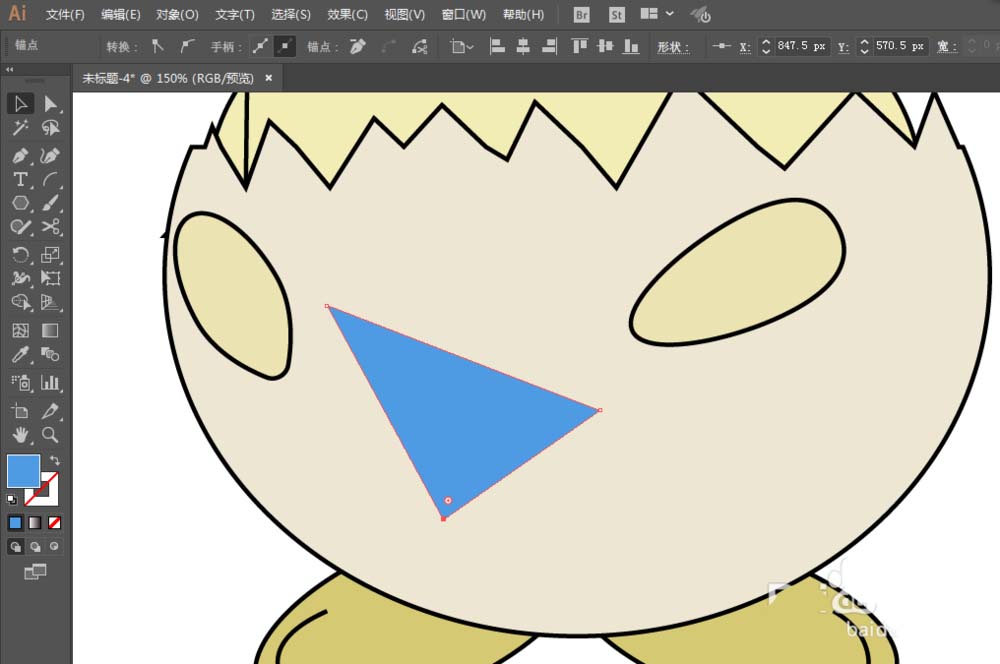Image resolution: width=1000 pixels, height=664 pixels.
Task: Align anchors horizontally left
Action: 497,46
